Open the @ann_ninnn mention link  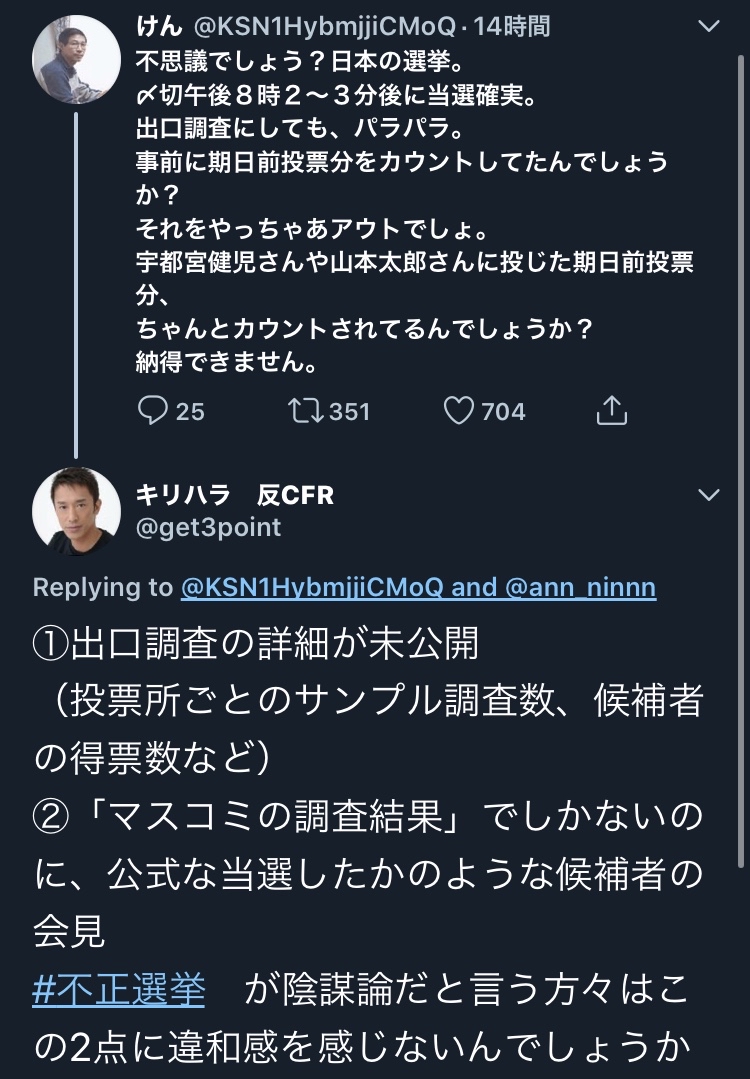tap(582, 587)
